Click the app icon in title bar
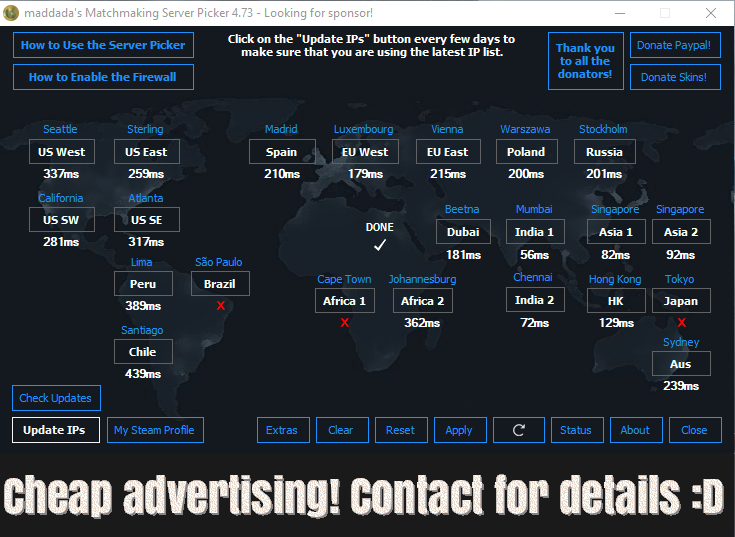This screenshot has width=735, height=537. (12, 13)
